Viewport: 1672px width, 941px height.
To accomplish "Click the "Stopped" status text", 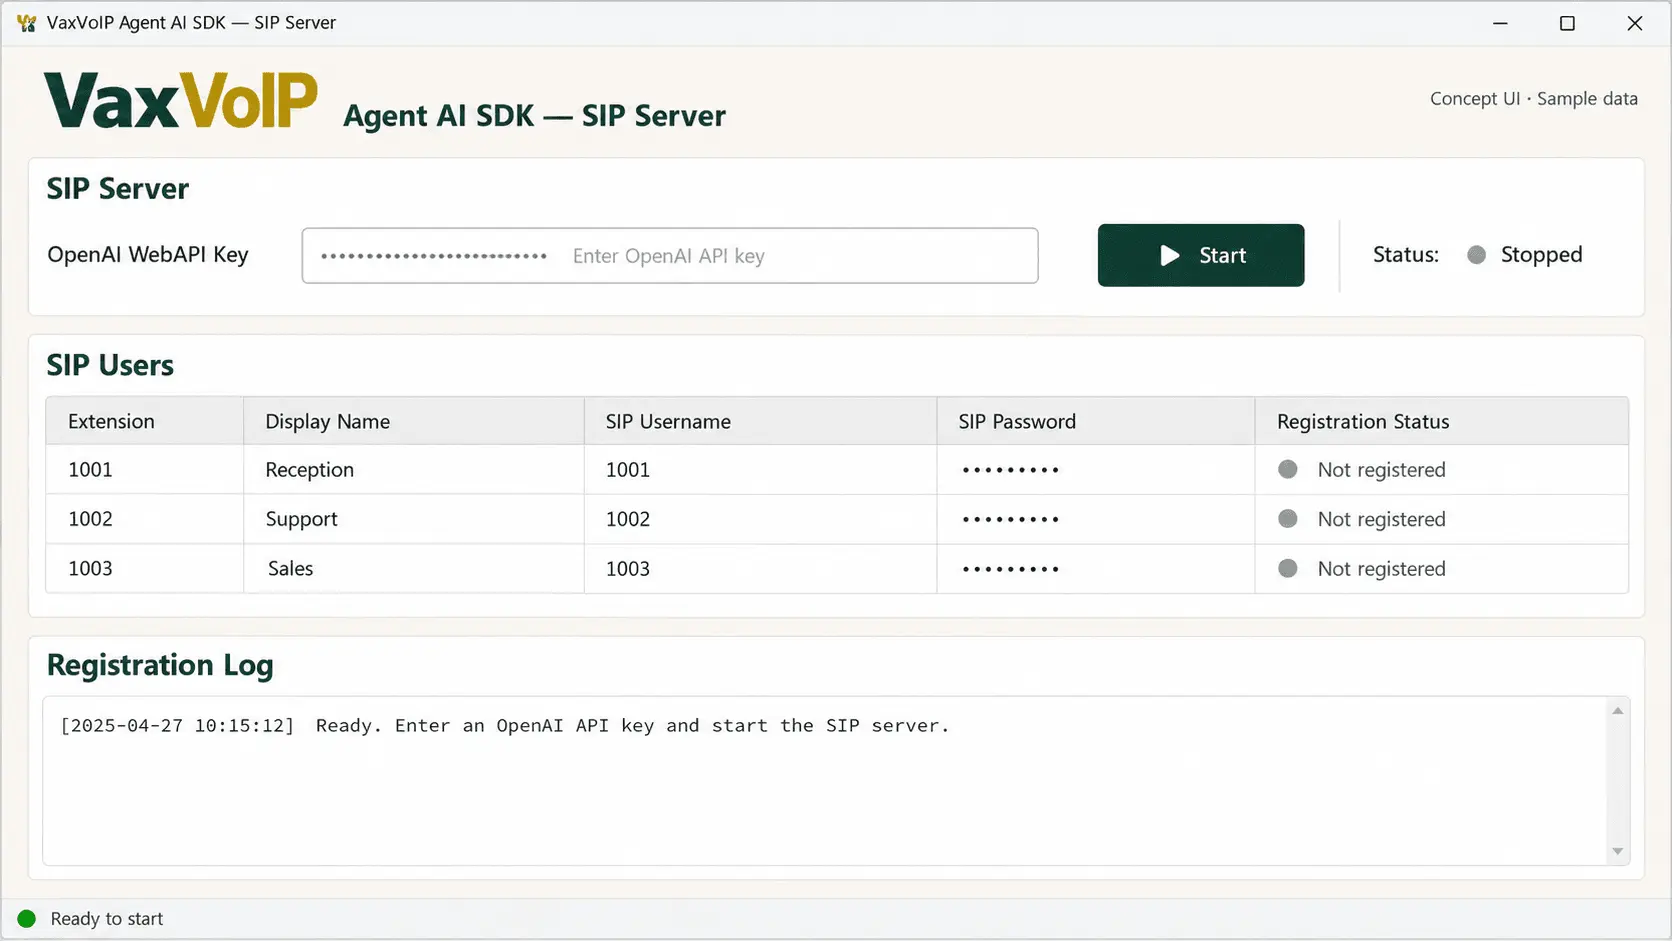I will click(1541, 255).
